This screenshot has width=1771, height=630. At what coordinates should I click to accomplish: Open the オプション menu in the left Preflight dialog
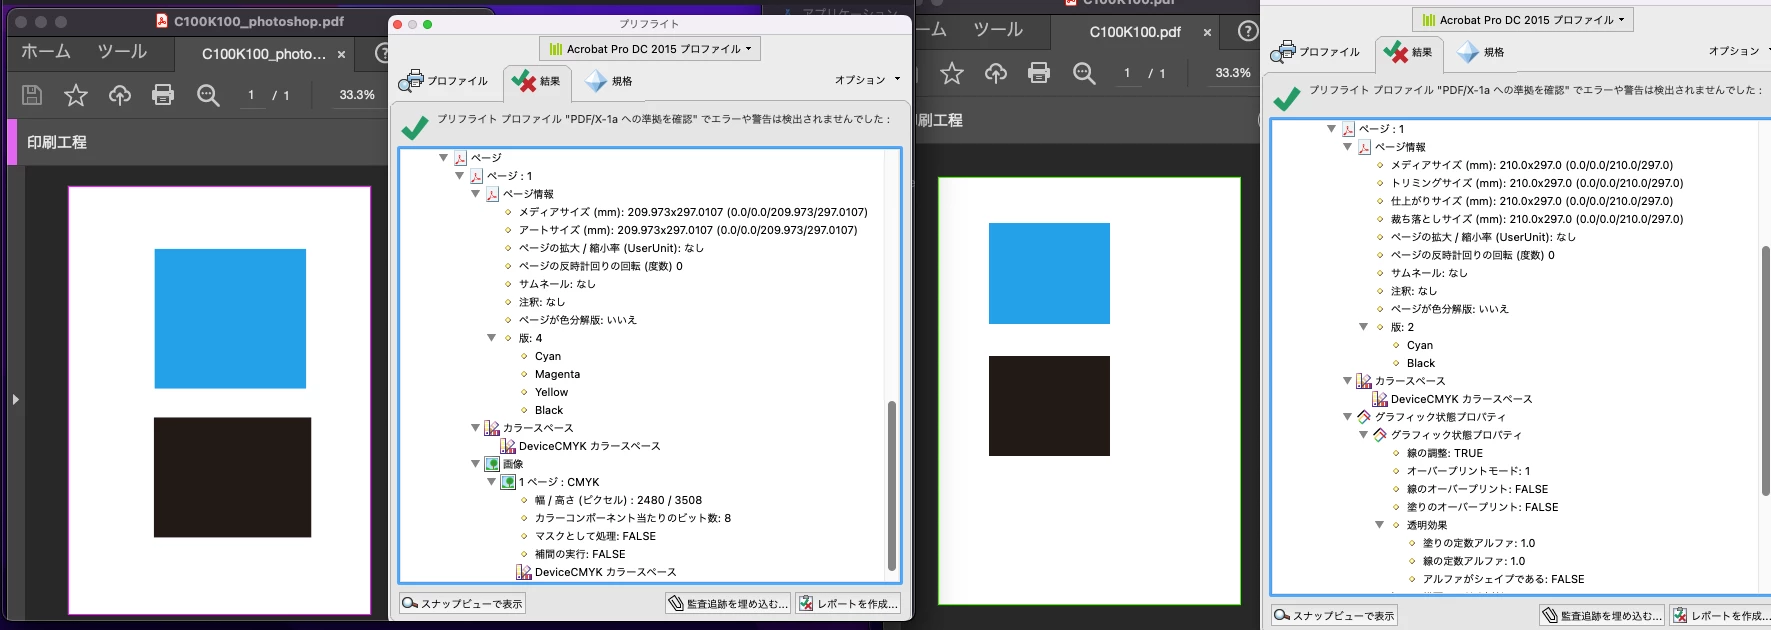coord(867,80)
